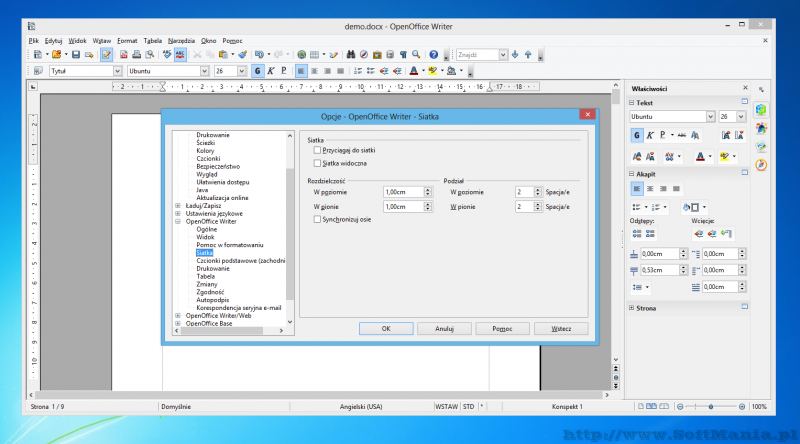The height and width of the screenshot is (444, 800).
Task: Expand the Ustawienia językowe tree node
Action: point(178,214)
